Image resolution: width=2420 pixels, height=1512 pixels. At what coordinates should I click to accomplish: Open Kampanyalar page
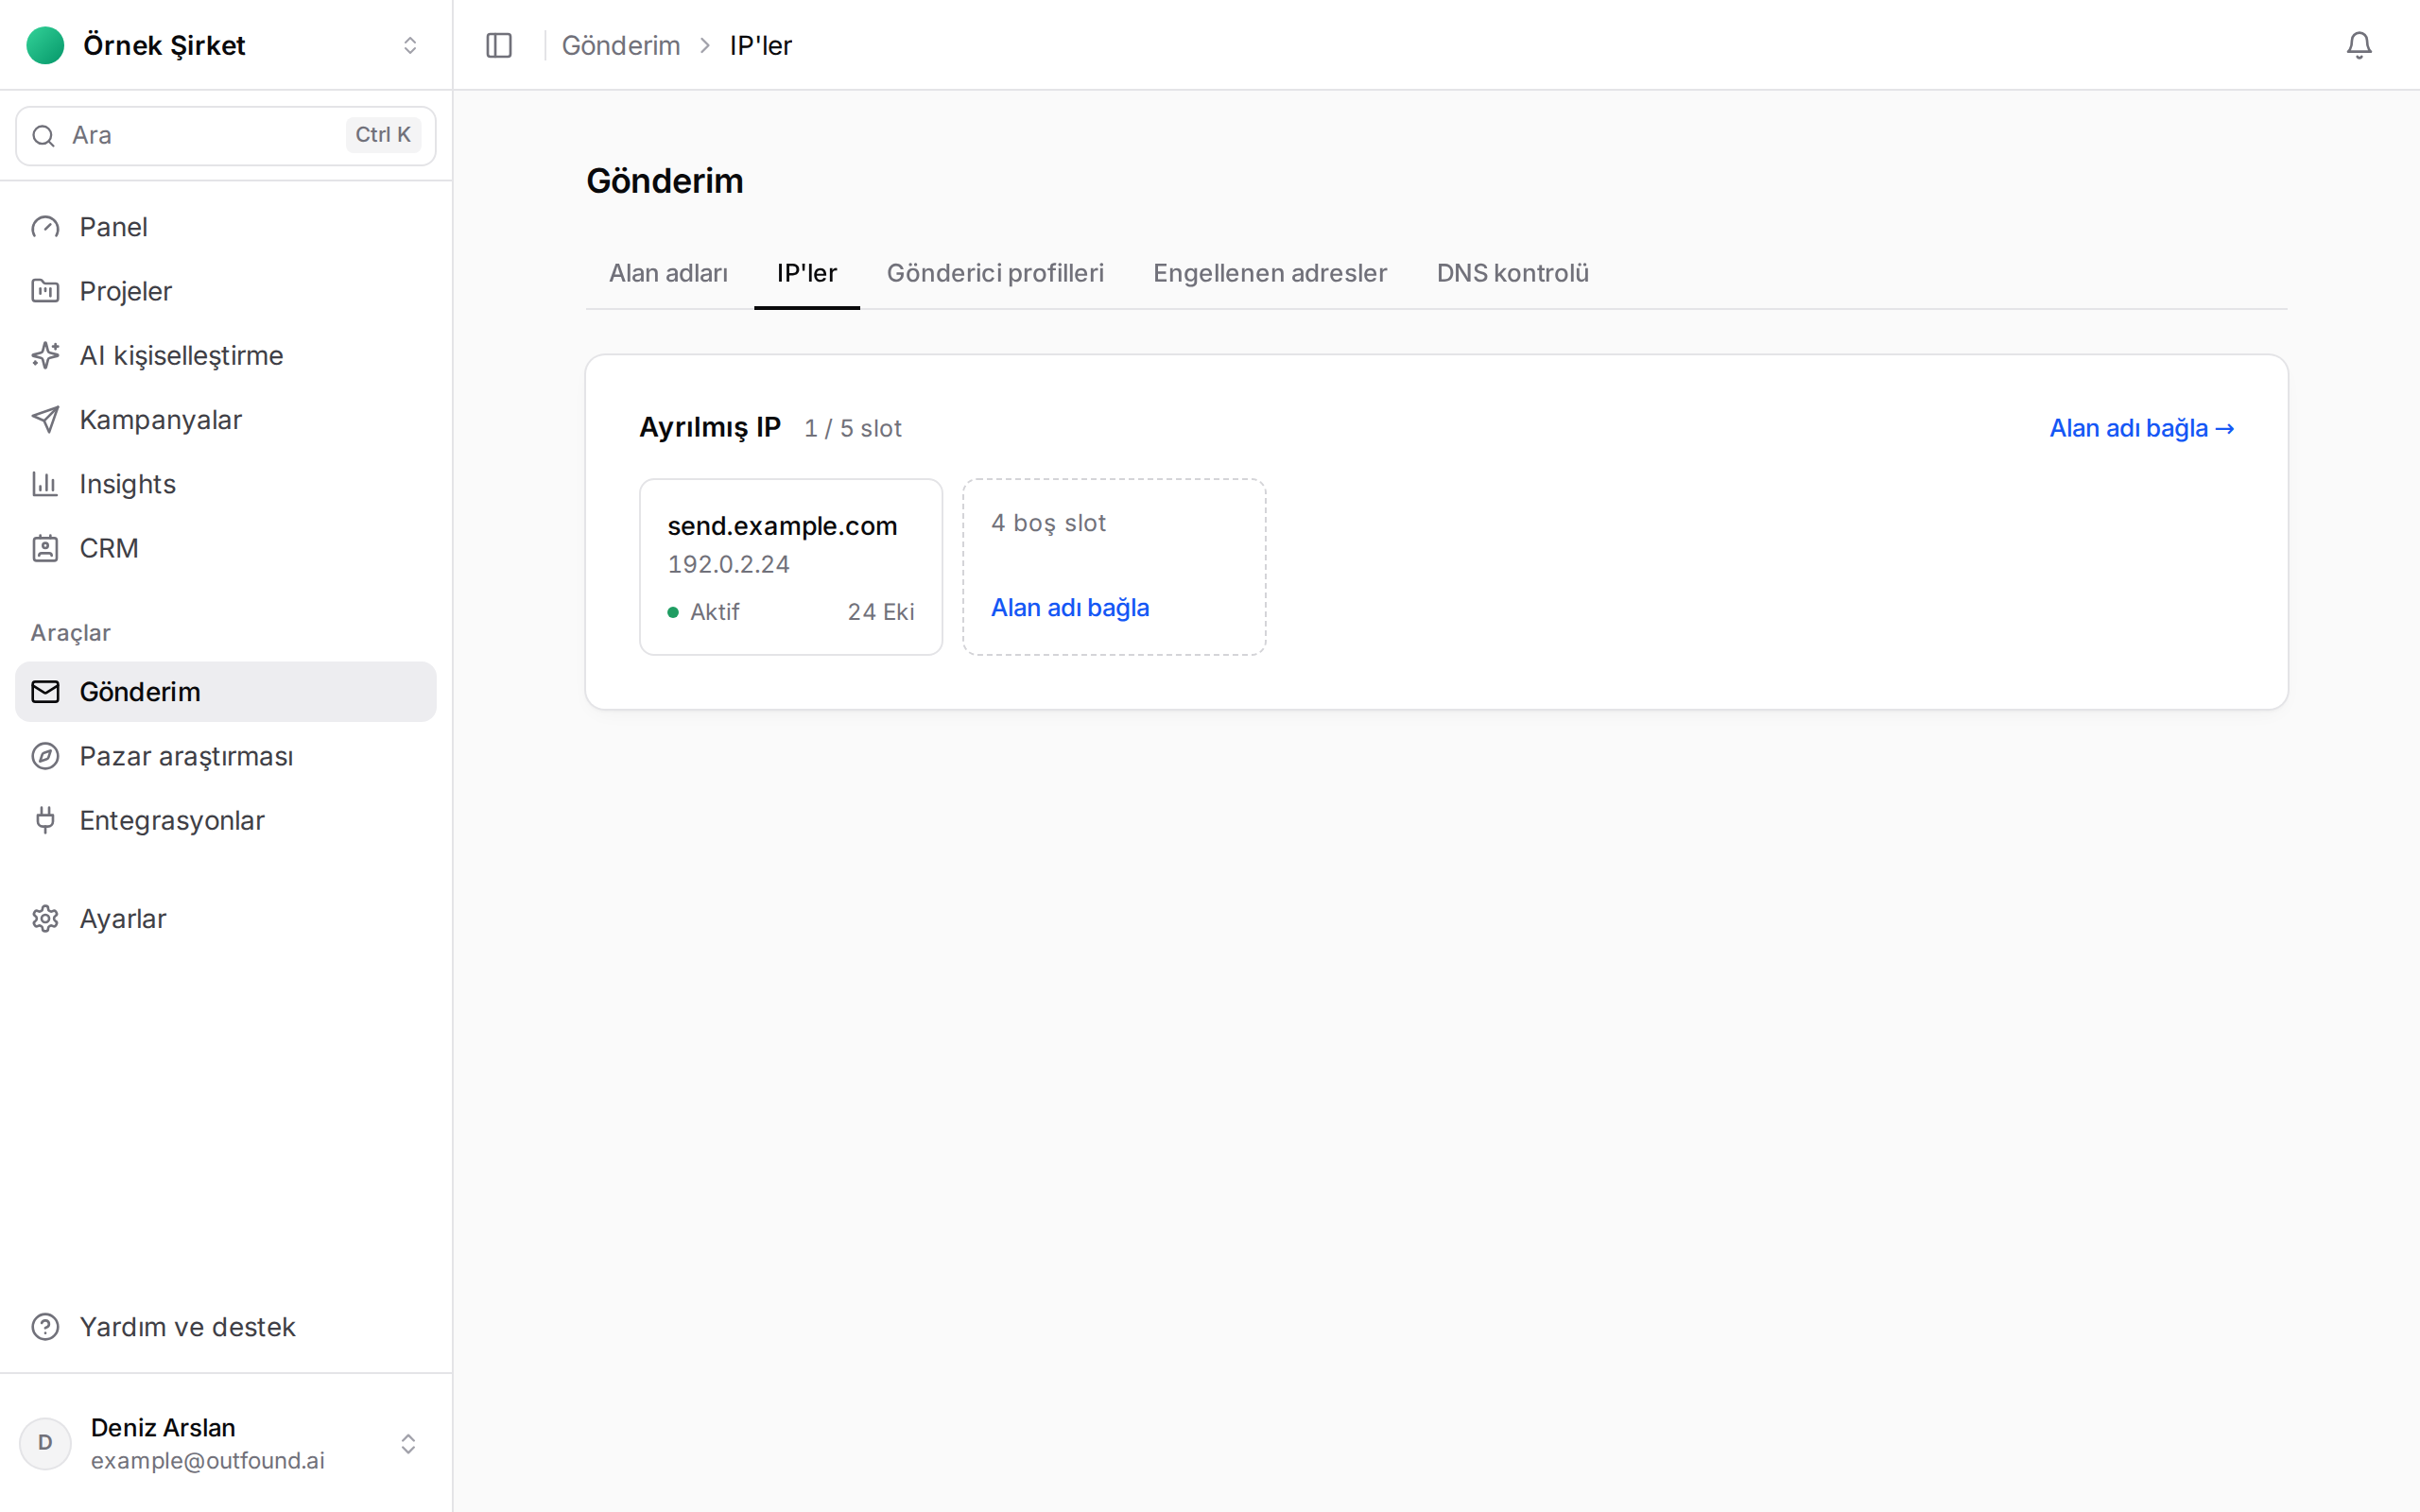[226, 419]
